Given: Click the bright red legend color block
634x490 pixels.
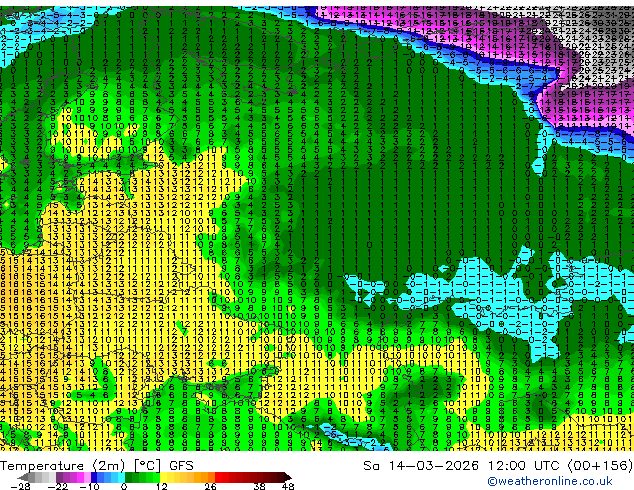Looking at the screenshot, I should click(218, 477).
